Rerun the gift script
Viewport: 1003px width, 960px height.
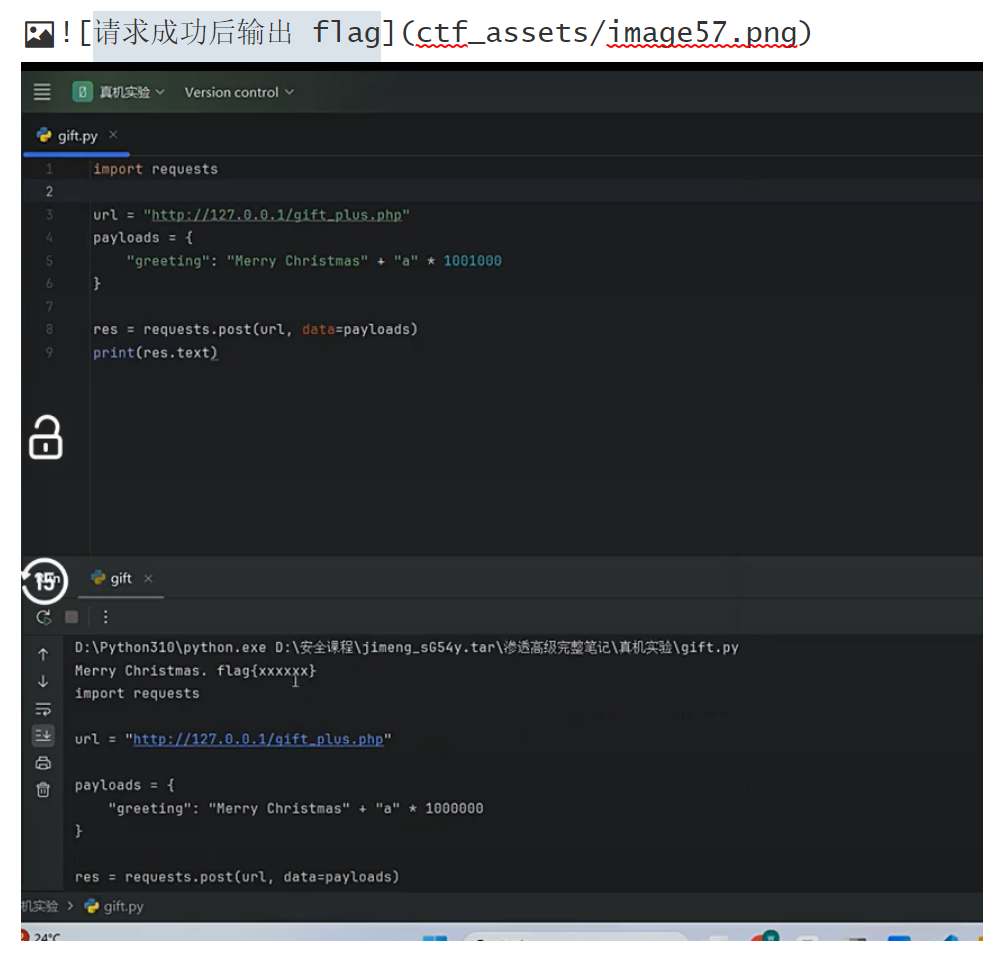tap(43, 617)
